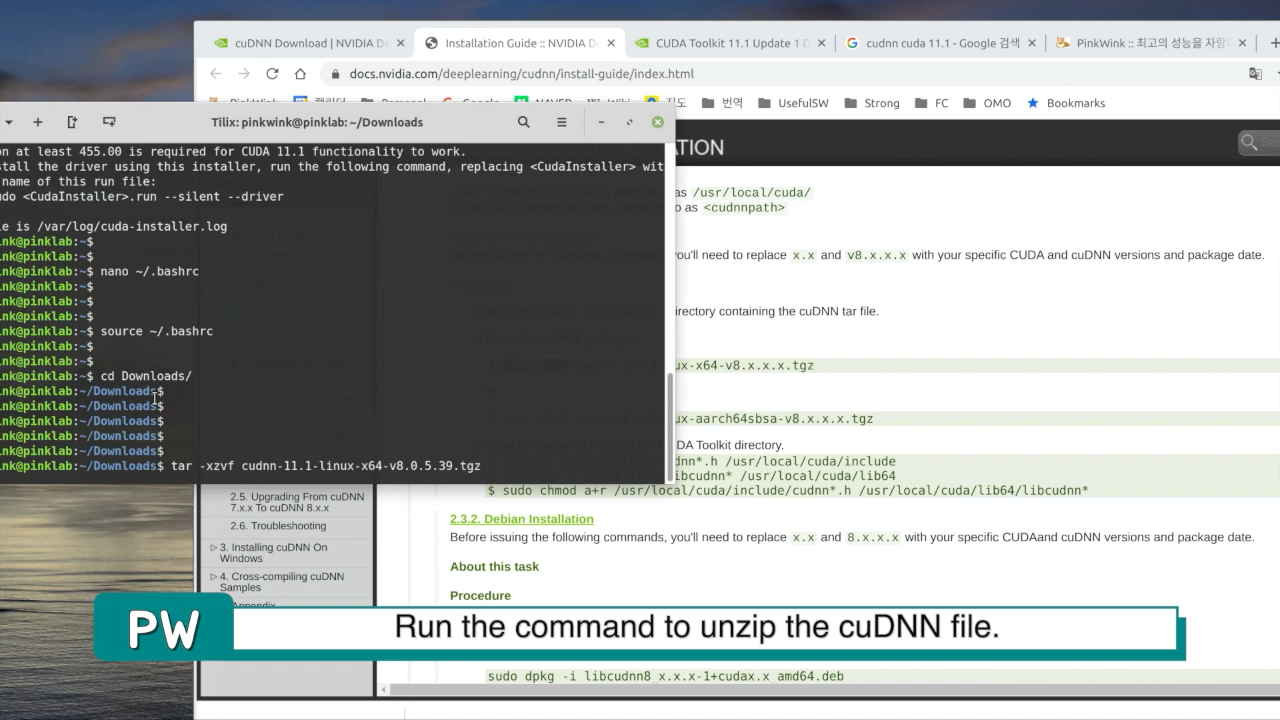Click the Tilix terminal vertical scrollbar
Screen dimensions: 1280x720
tap(670, 426)
